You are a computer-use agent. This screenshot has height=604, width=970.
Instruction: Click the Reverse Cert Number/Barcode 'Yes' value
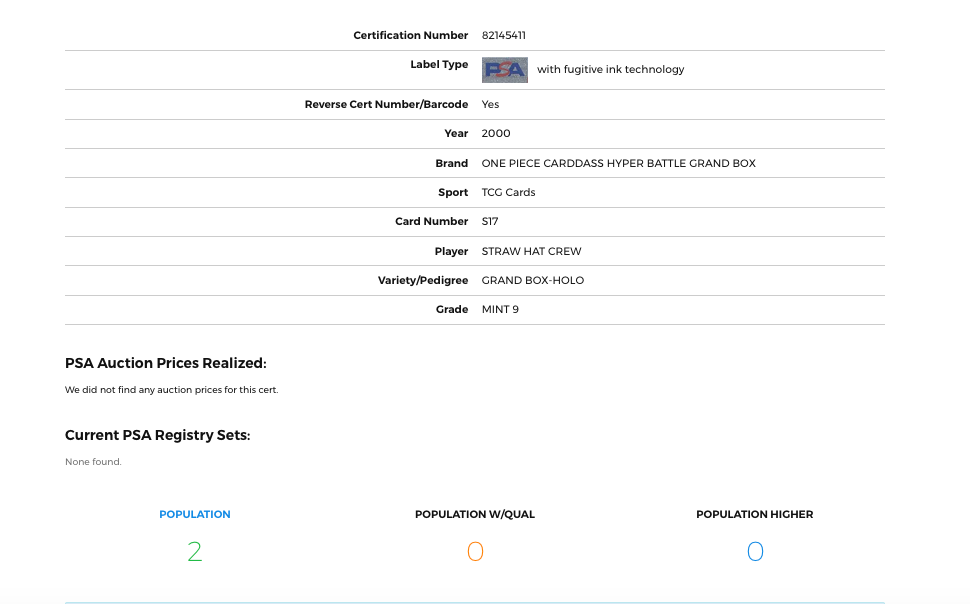pyautogui.click(x=491, y=105)
